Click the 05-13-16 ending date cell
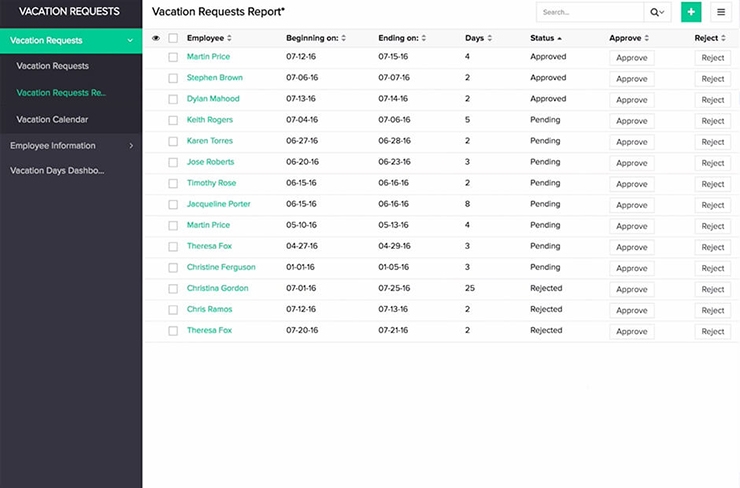This screenshot has height=488, width=740. pyautogui.click(x=393, y=225)
